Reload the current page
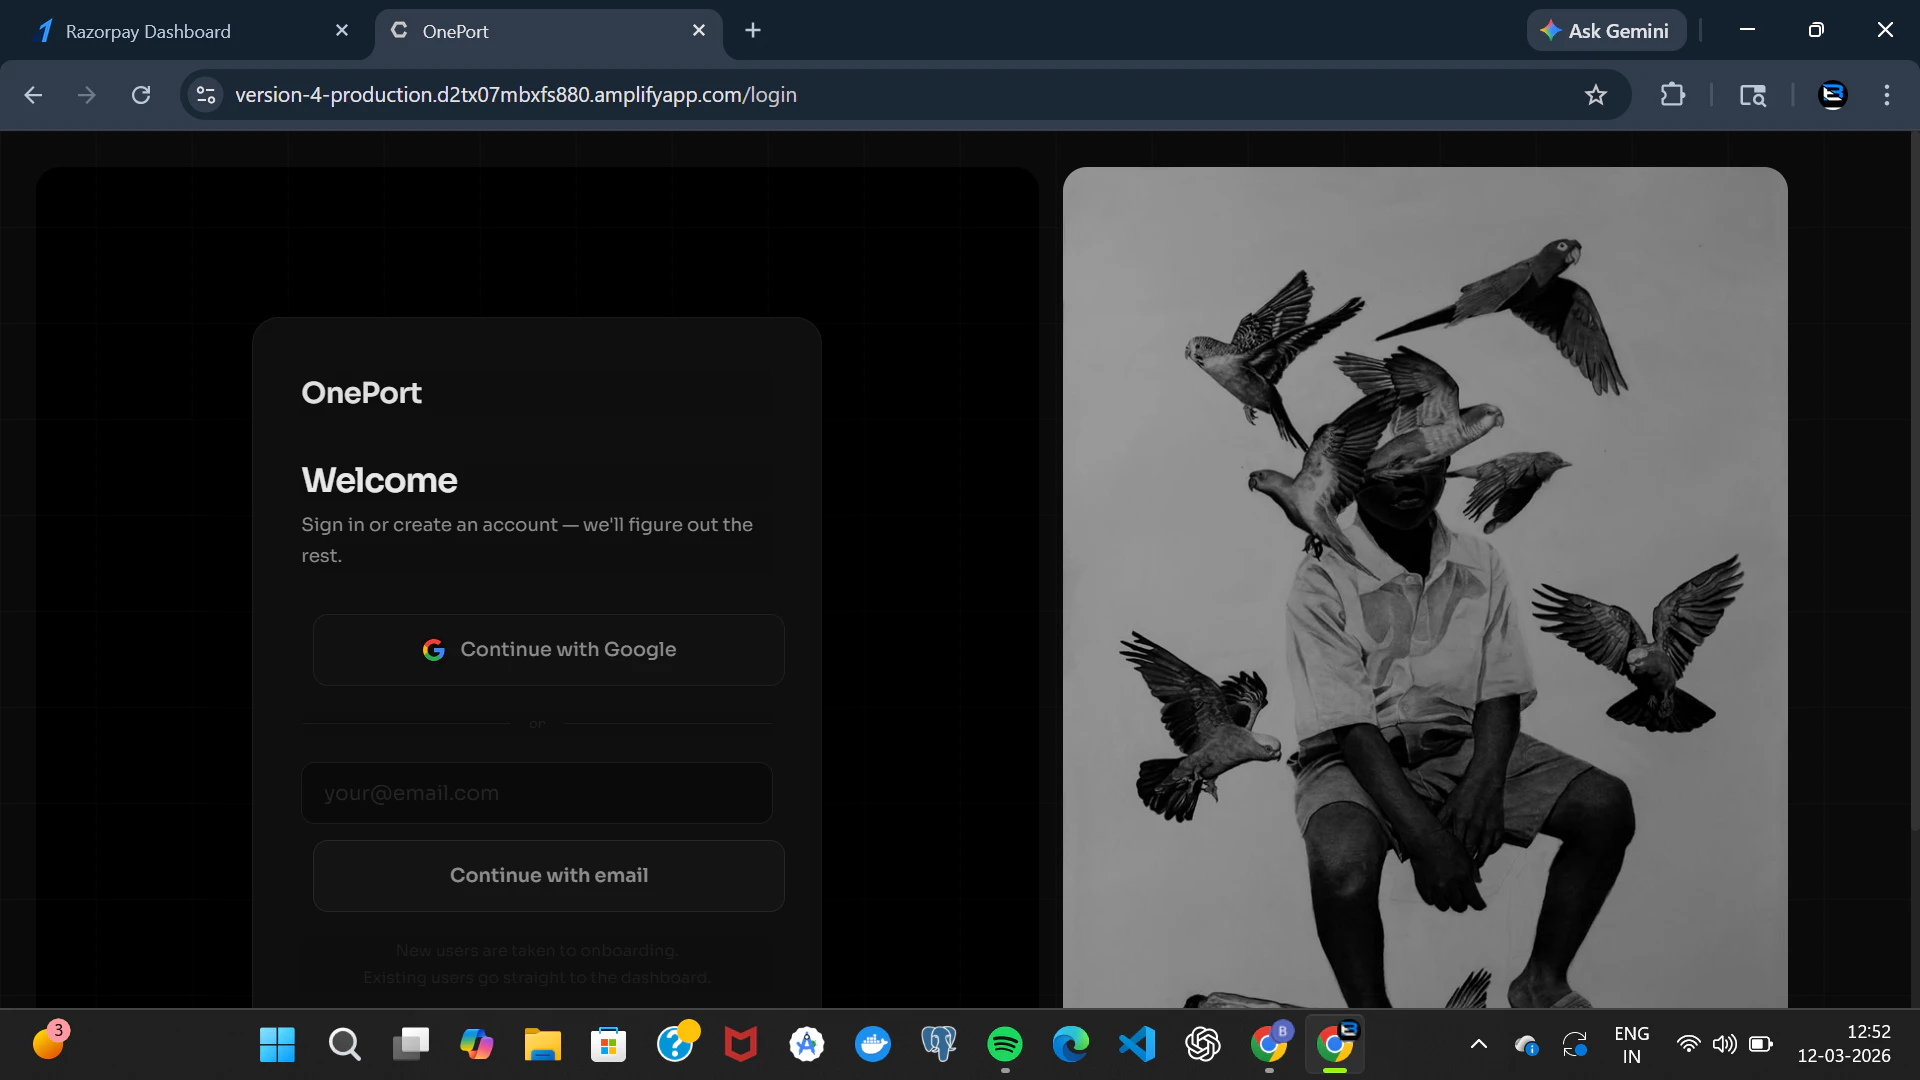Screen dimensions: 1920x1080 [141, 95]
